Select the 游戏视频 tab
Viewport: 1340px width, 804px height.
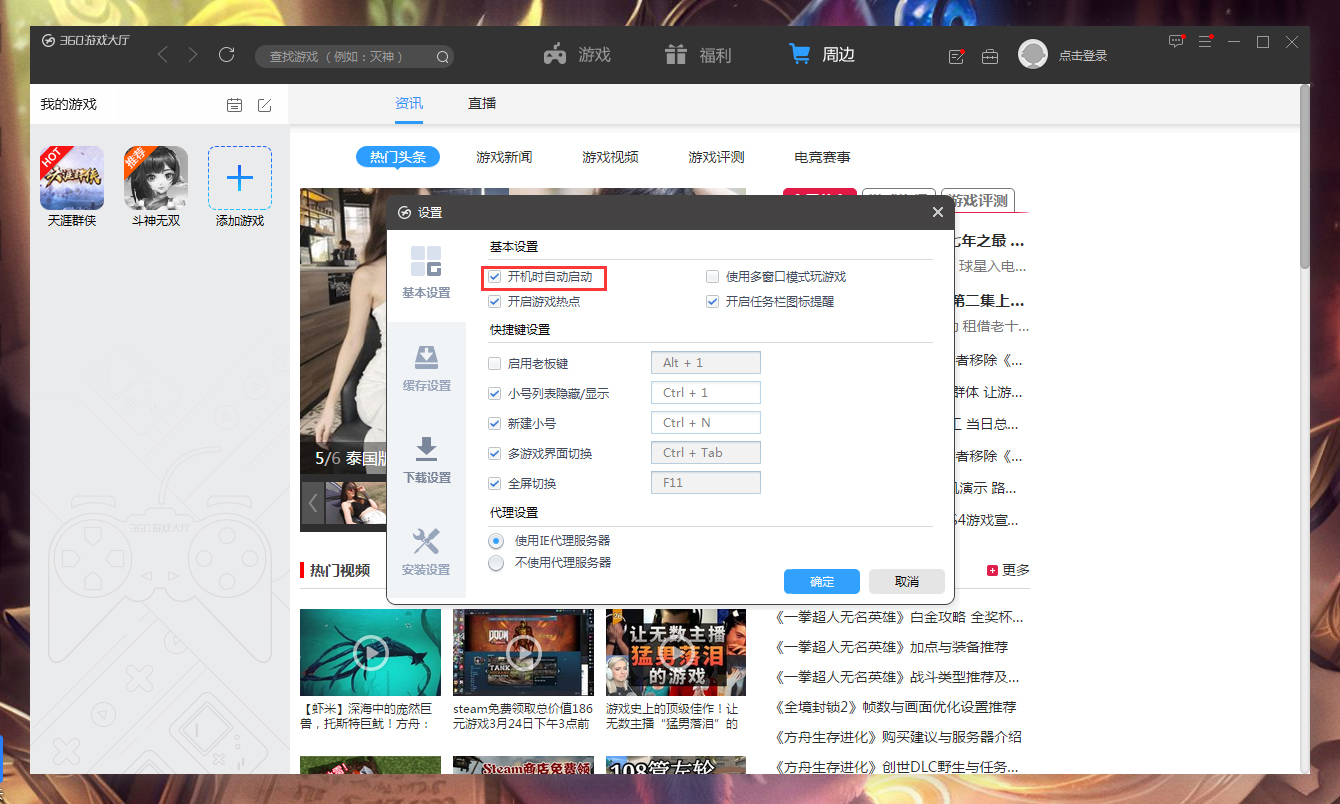[x=609, y=157]
